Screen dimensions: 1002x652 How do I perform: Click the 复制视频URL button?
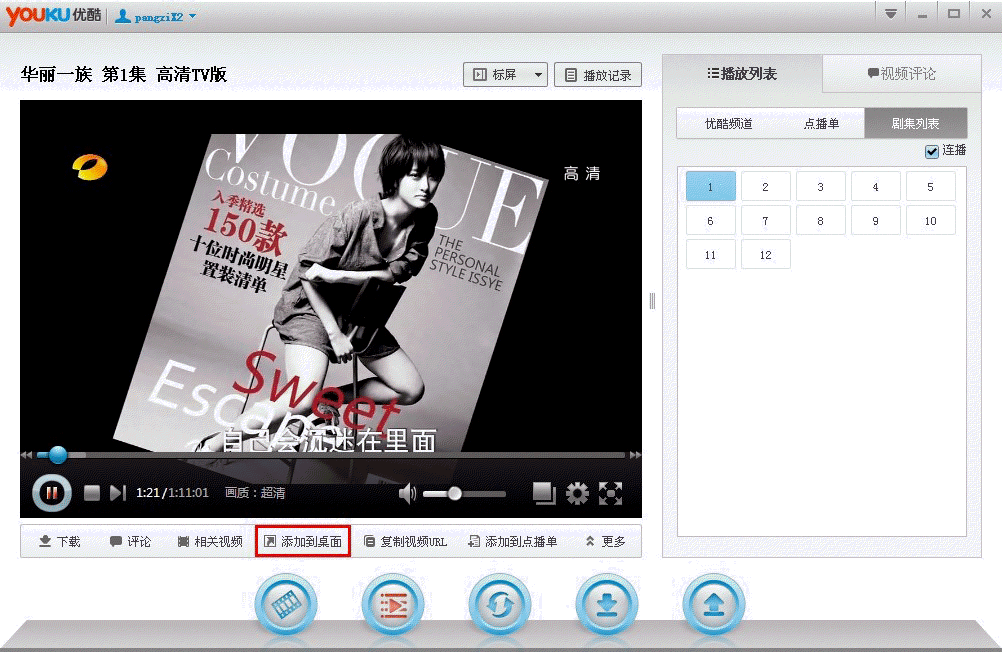coord(406,542)
